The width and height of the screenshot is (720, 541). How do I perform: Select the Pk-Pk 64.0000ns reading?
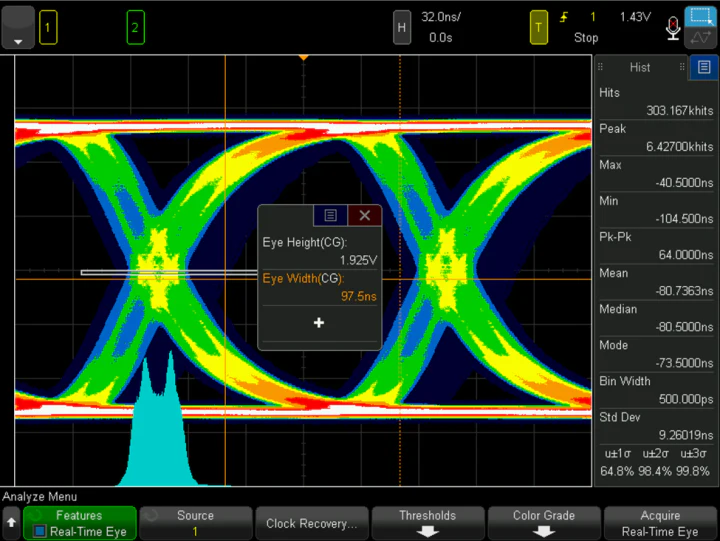click(656, 246)
